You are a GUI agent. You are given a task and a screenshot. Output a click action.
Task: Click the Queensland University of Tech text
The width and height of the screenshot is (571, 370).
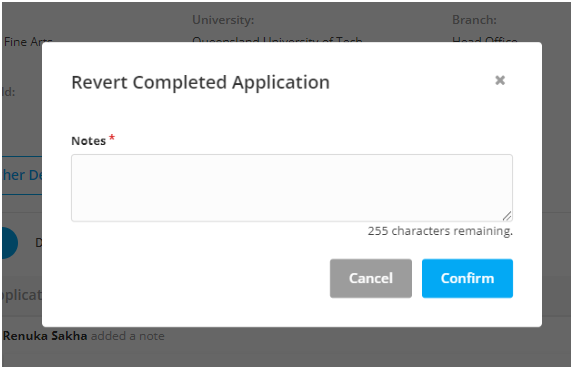tap(277, 39)
